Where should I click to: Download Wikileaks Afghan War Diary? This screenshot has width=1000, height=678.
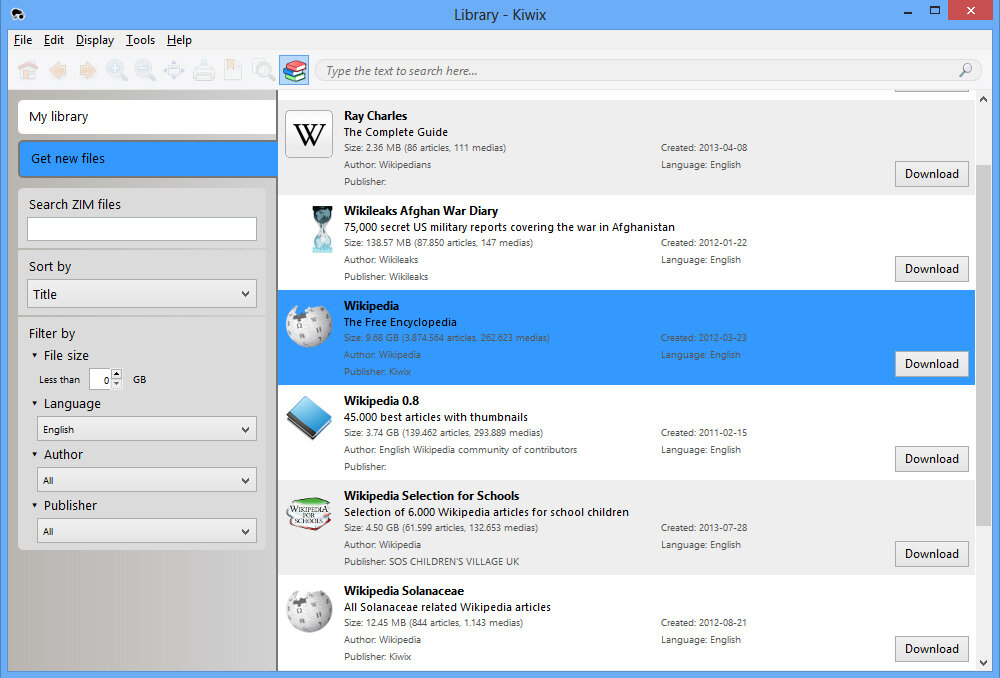(931, 269)
